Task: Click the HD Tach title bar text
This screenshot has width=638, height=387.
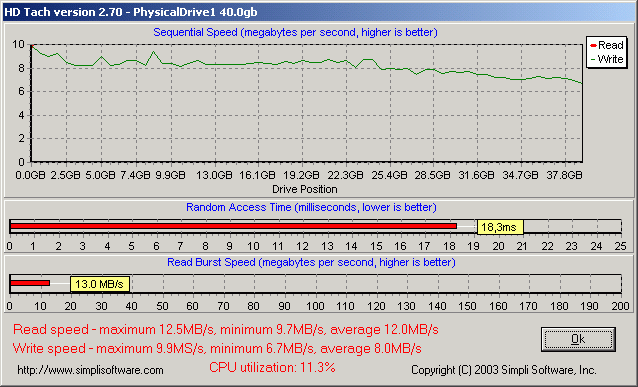Action: 131,12
